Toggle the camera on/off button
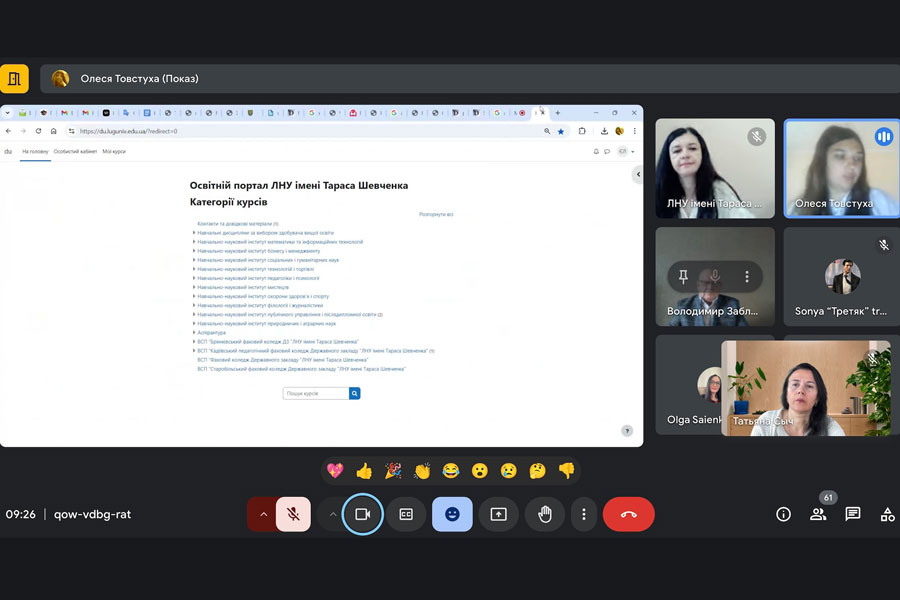This screenshot has height=600, width=900. (x=362, y=514)
